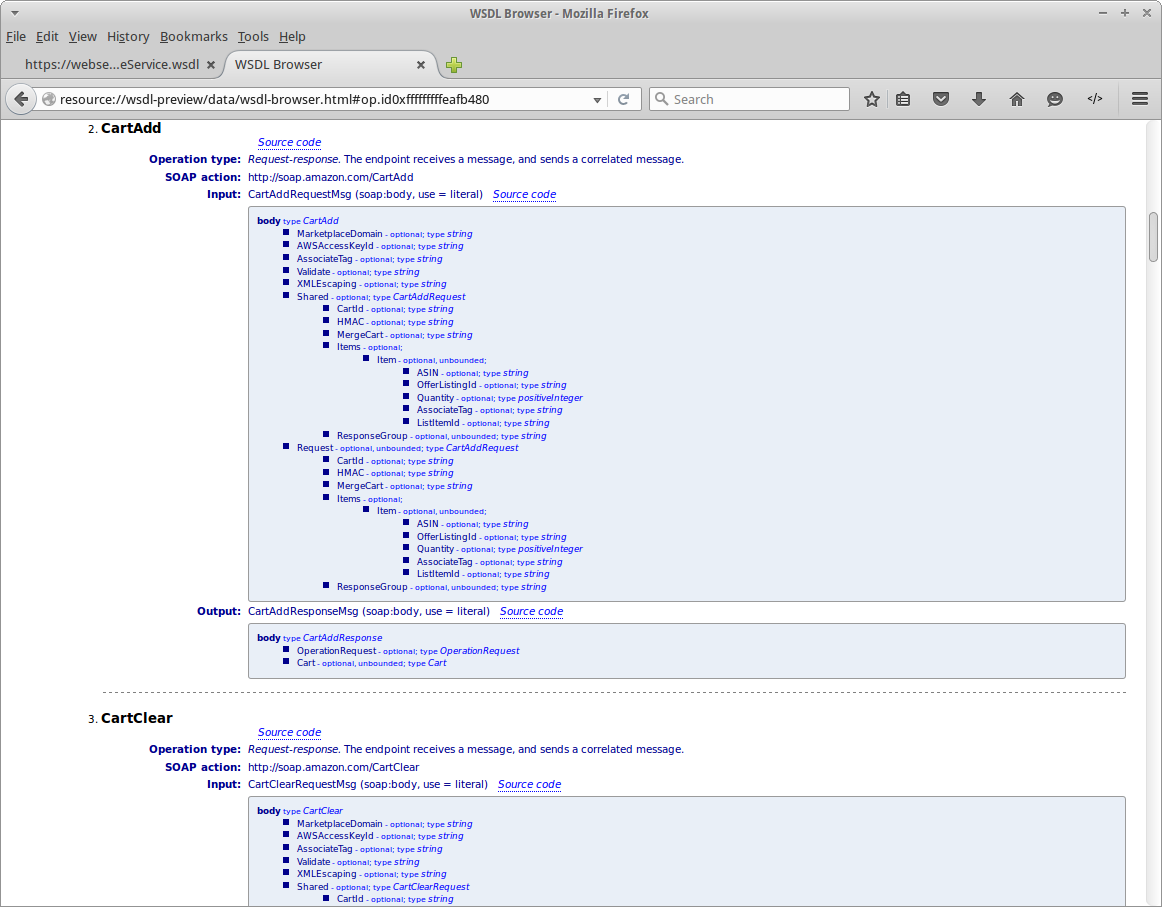This screenshot has width=1162, height=907.
Task: Click the Hello chat smiley icon
Action: click(1055, 99)
